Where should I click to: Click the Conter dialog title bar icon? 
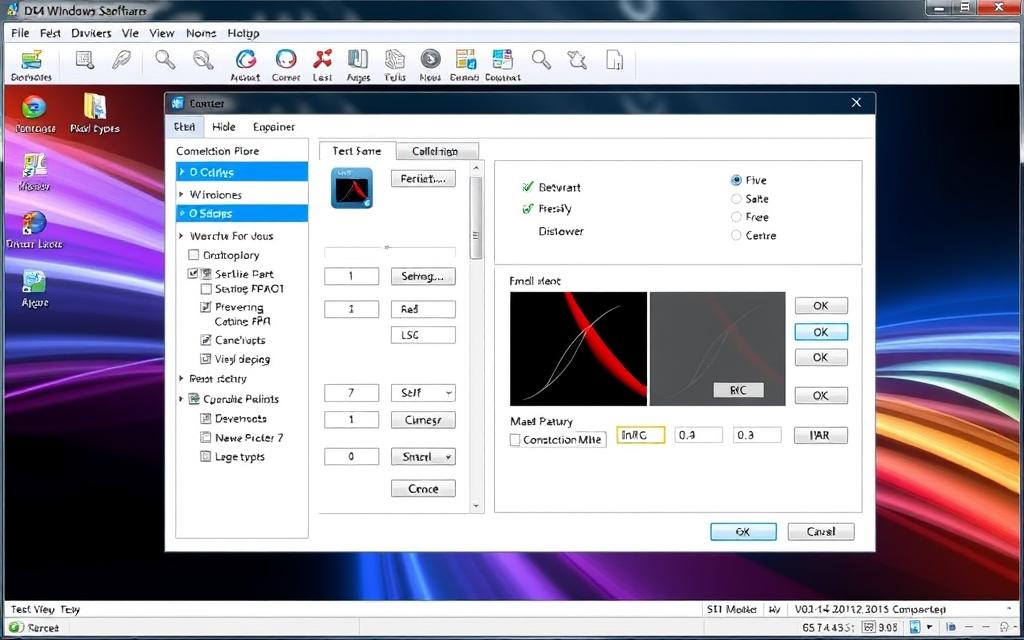click(177, 103)
